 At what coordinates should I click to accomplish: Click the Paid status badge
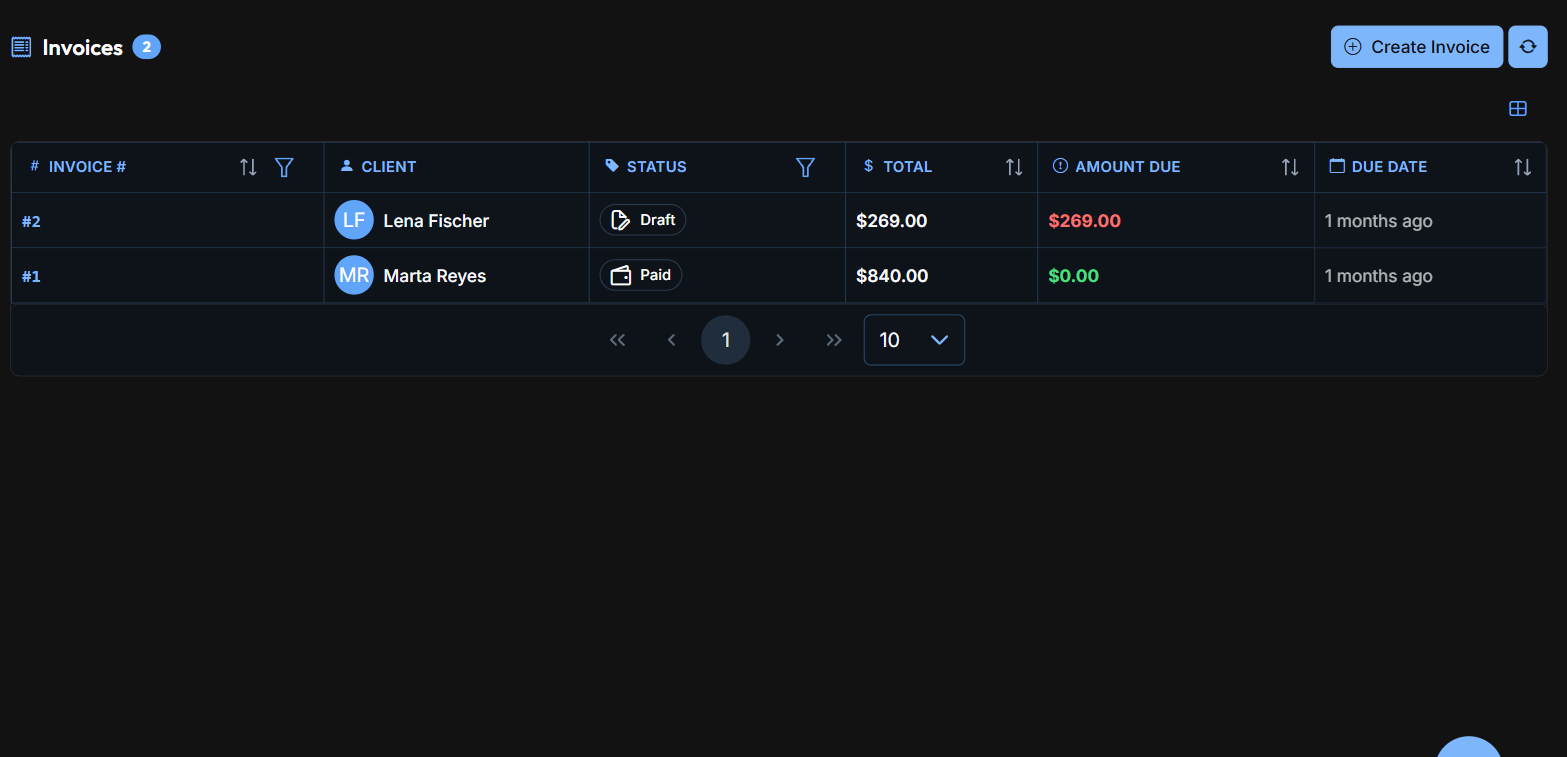point(641,275)
